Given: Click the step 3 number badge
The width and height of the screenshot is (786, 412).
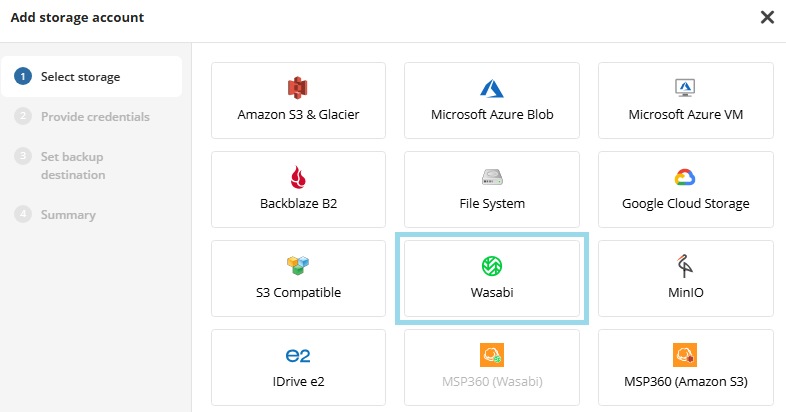Looking at the screenshot, I should 23,156.
